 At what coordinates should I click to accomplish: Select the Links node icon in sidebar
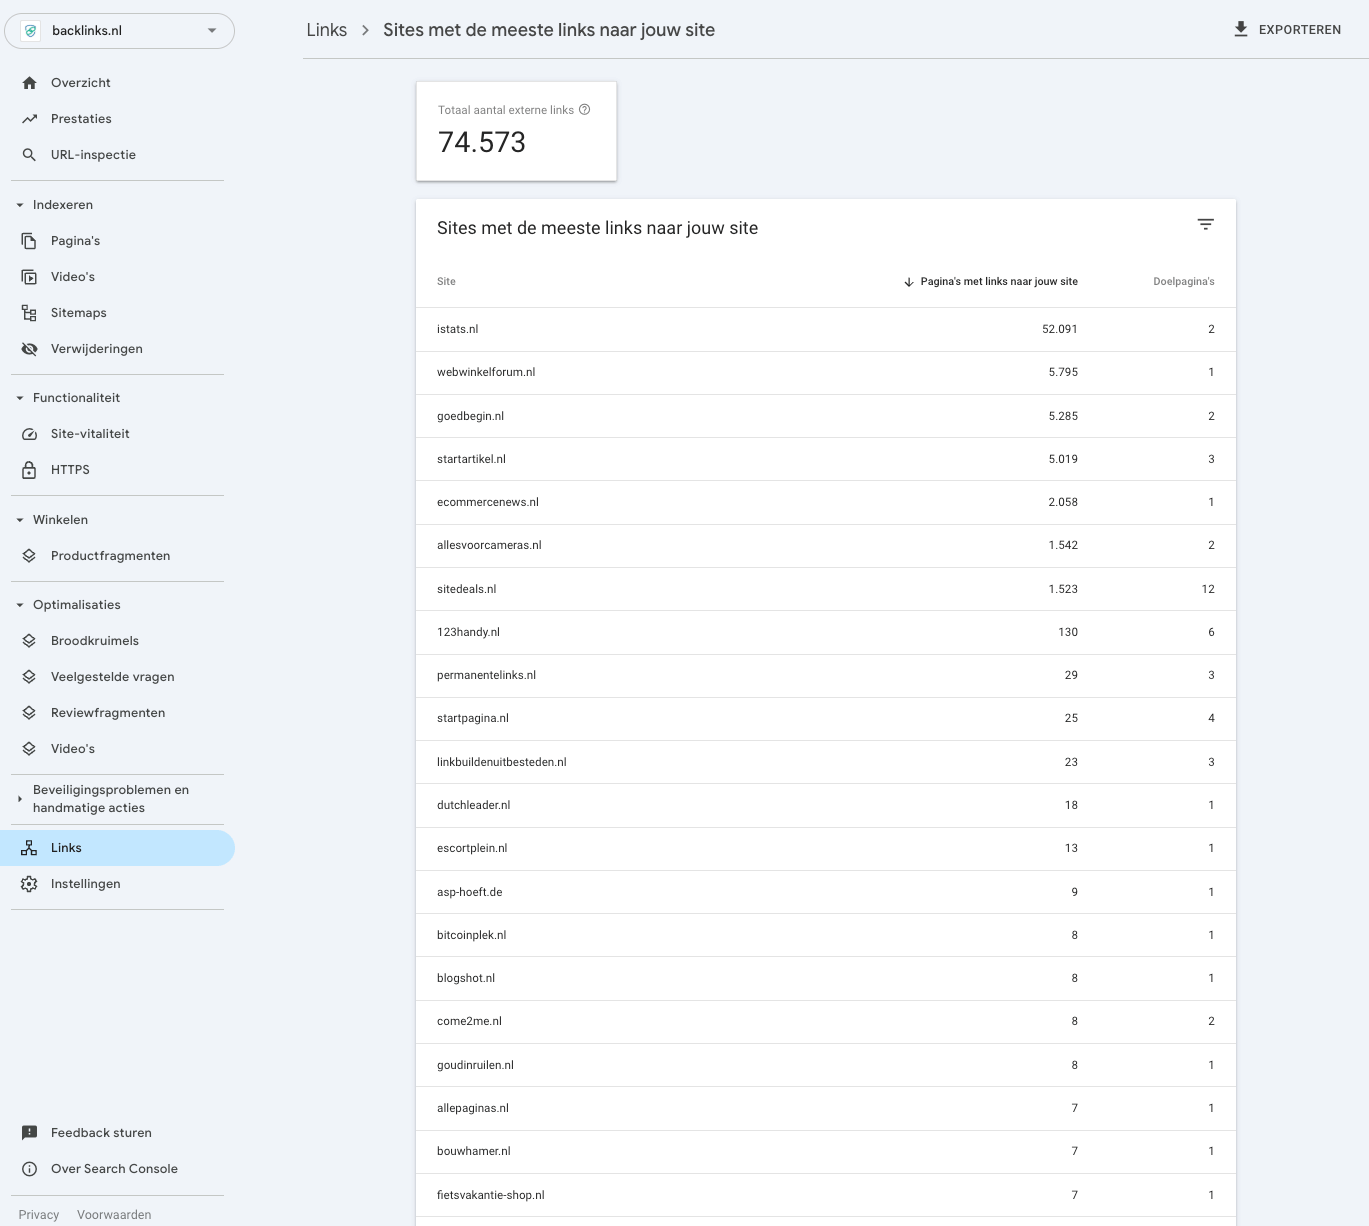point(29,847)
